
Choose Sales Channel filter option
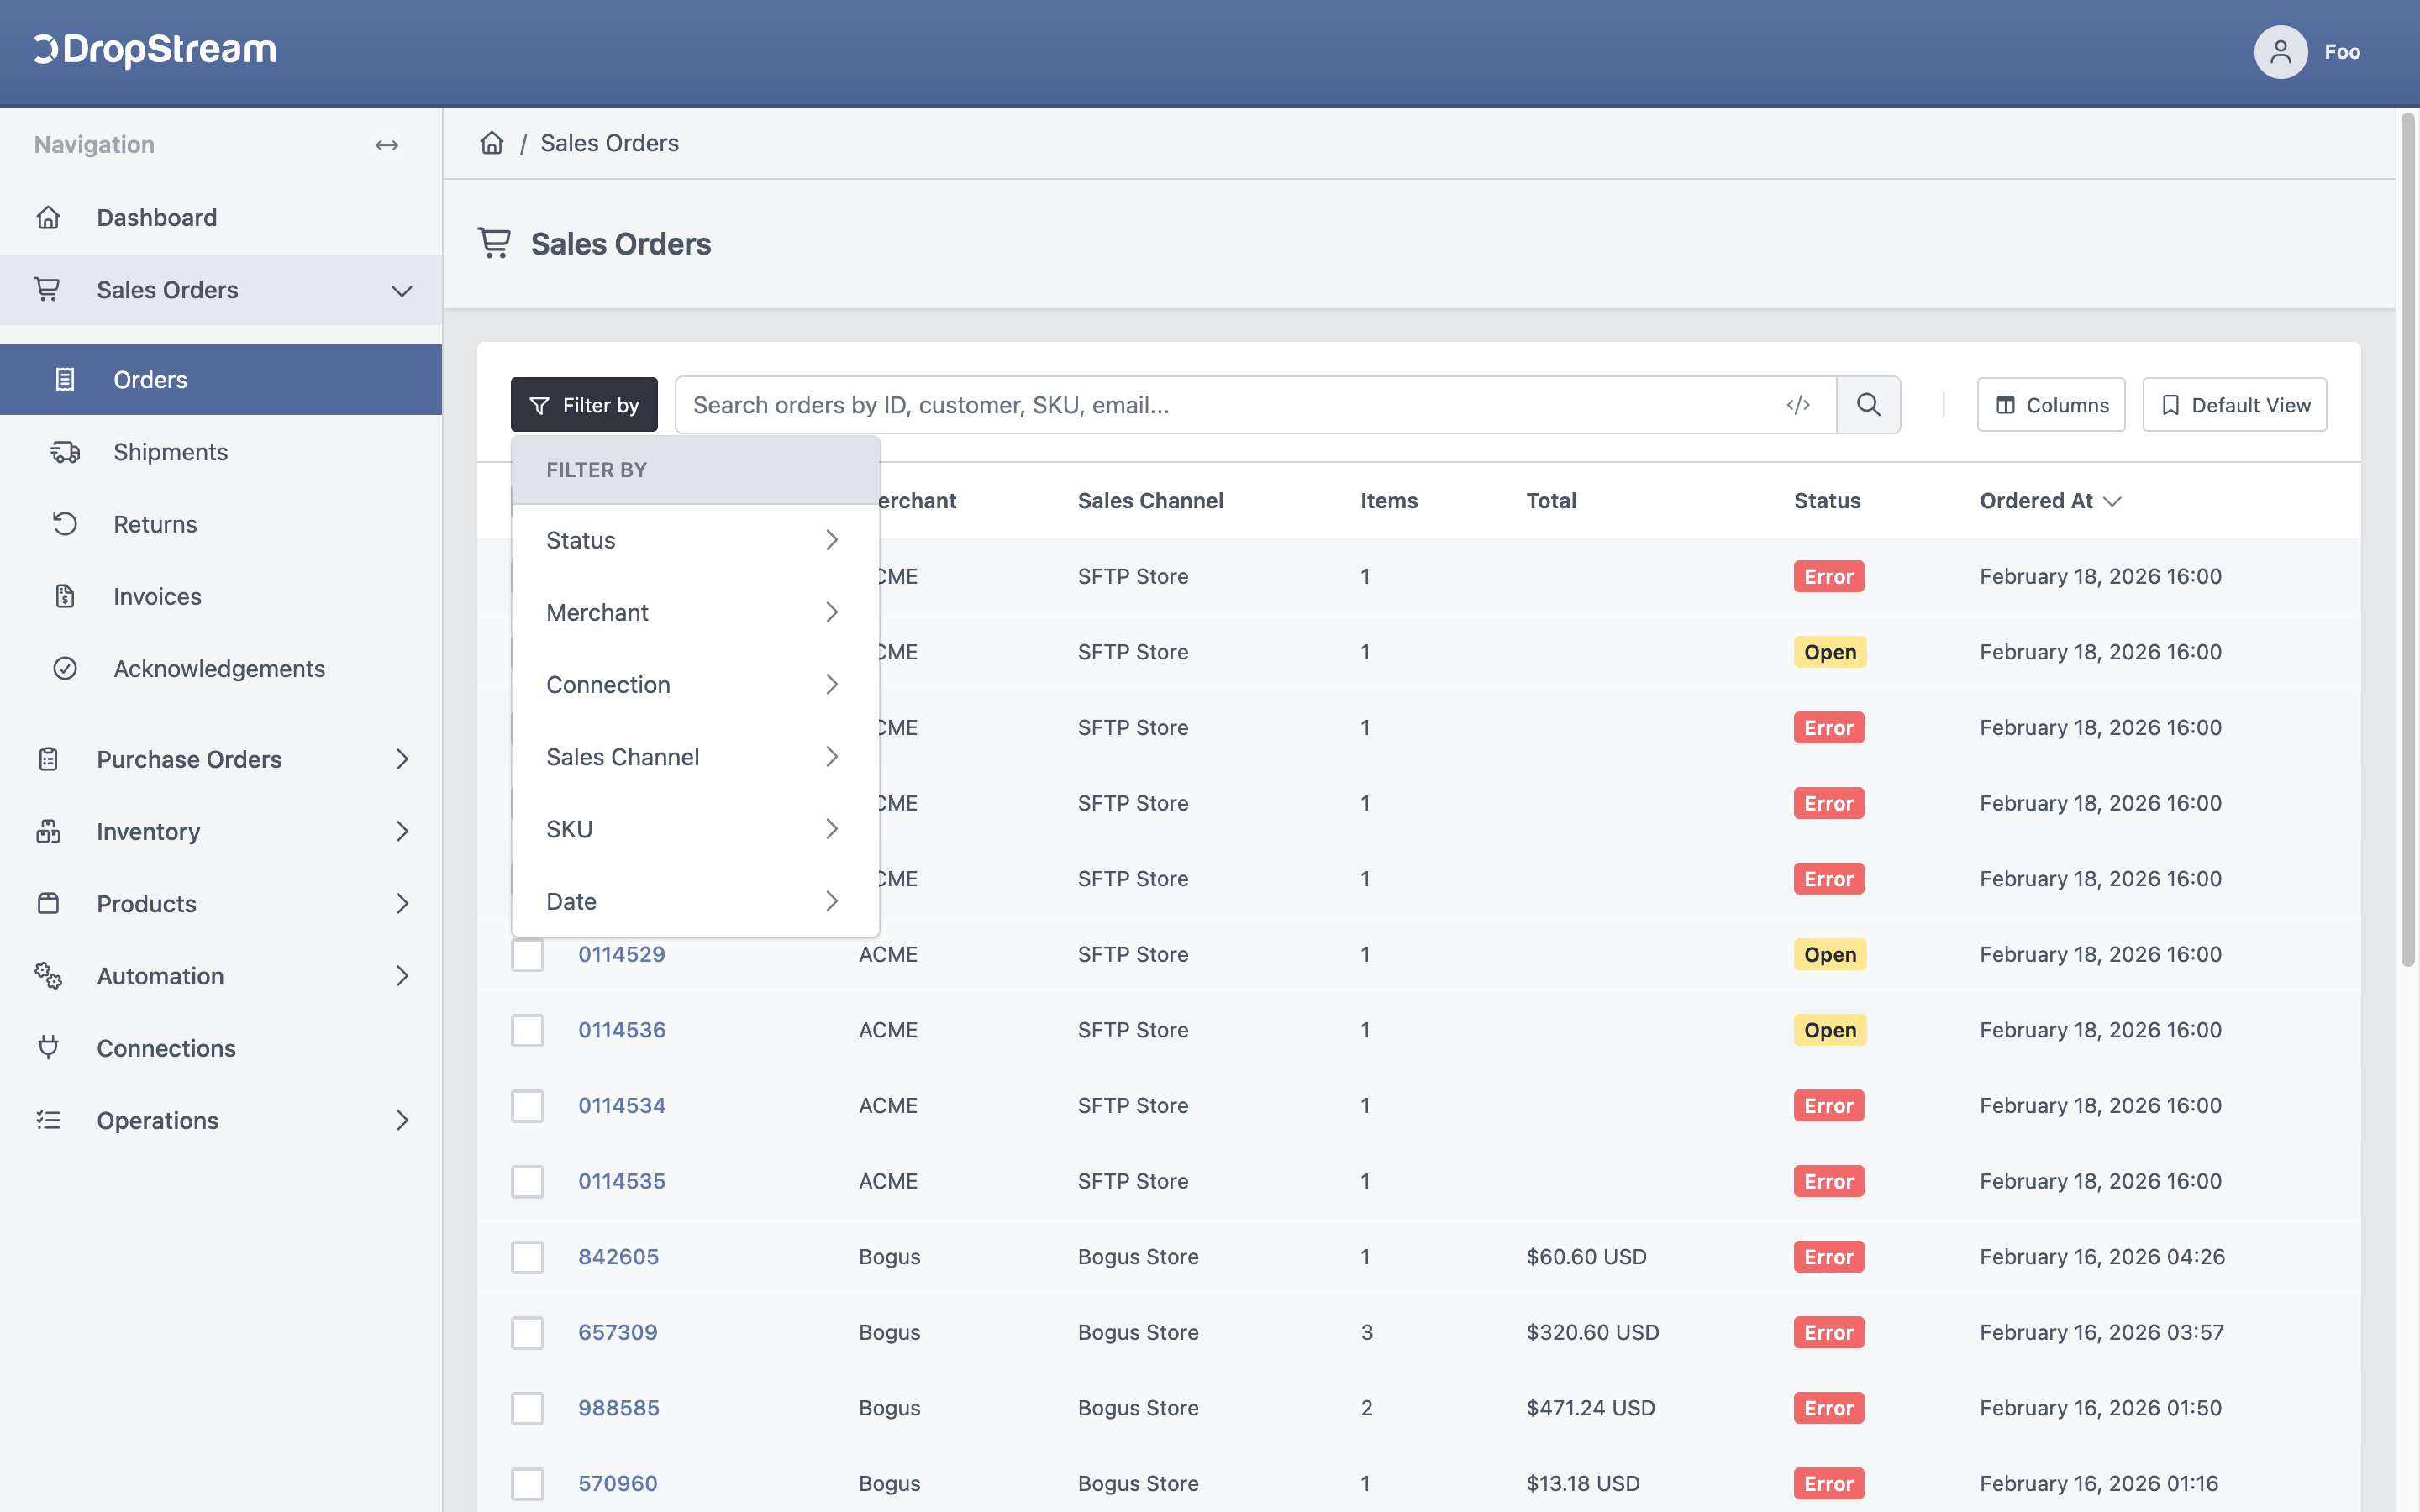695,757
